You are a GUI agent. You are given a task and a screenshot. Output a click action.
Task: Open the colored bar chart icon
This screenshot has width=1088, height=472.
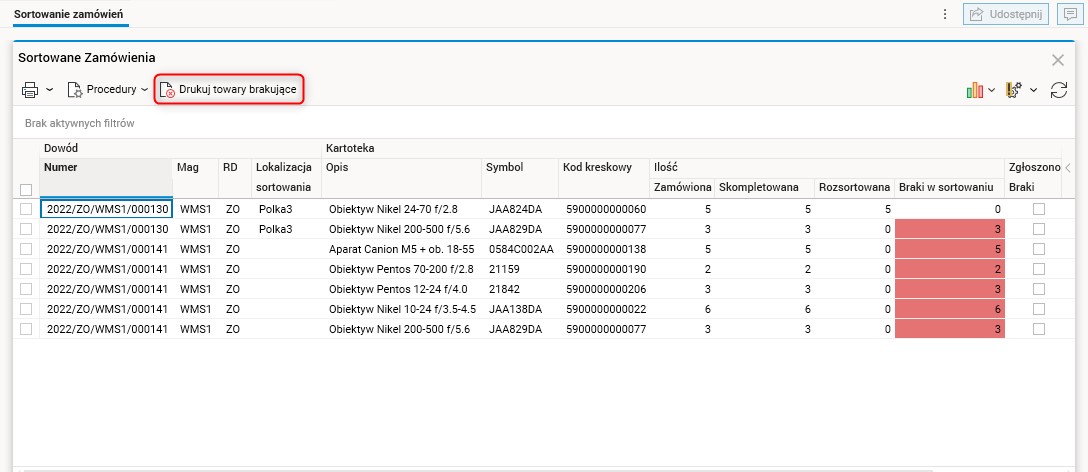tap(975, 90)
